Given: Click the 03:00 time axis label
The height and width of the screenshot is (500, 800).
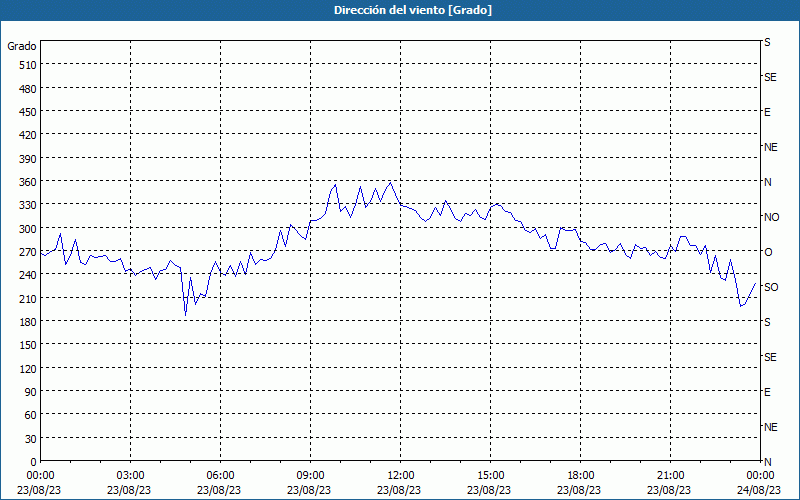Looking at the screenshot, I should click(x=131, y=476).
